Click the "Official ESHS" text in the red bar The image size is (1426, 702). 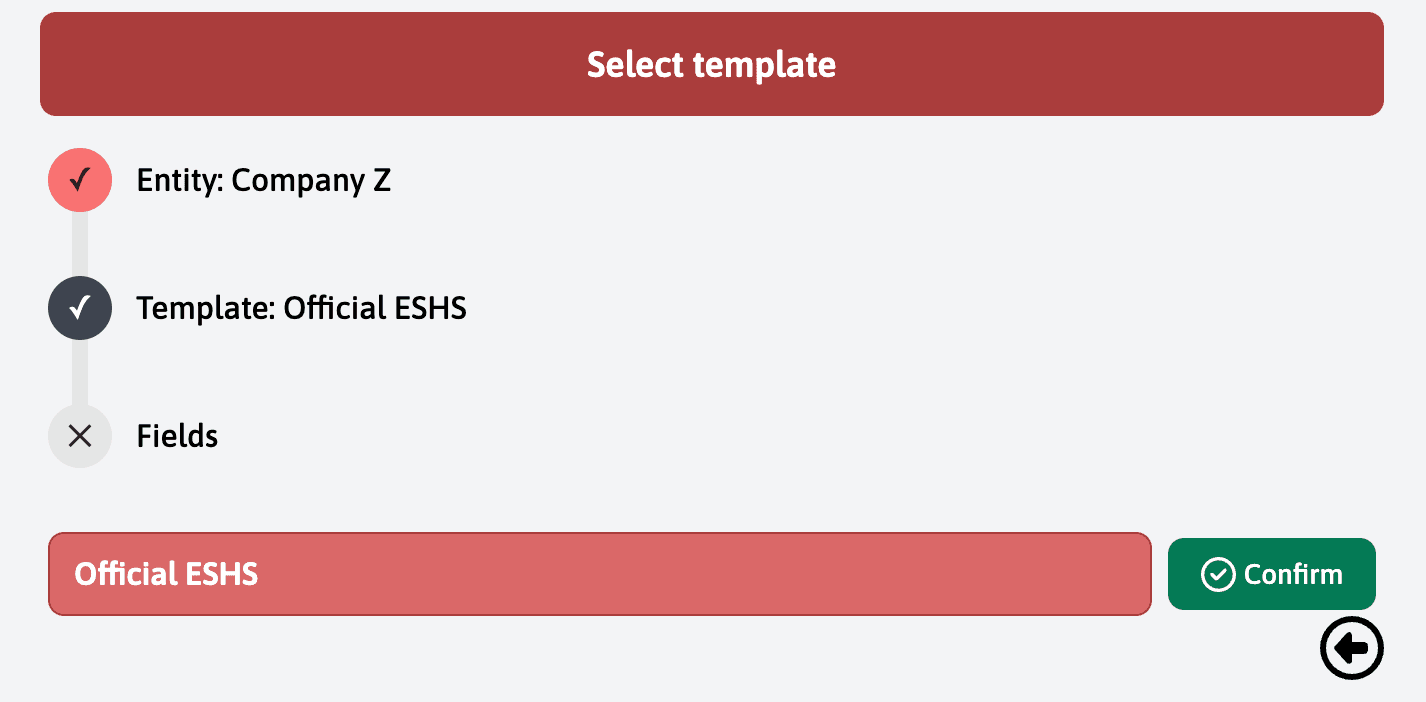pos(166,574)
